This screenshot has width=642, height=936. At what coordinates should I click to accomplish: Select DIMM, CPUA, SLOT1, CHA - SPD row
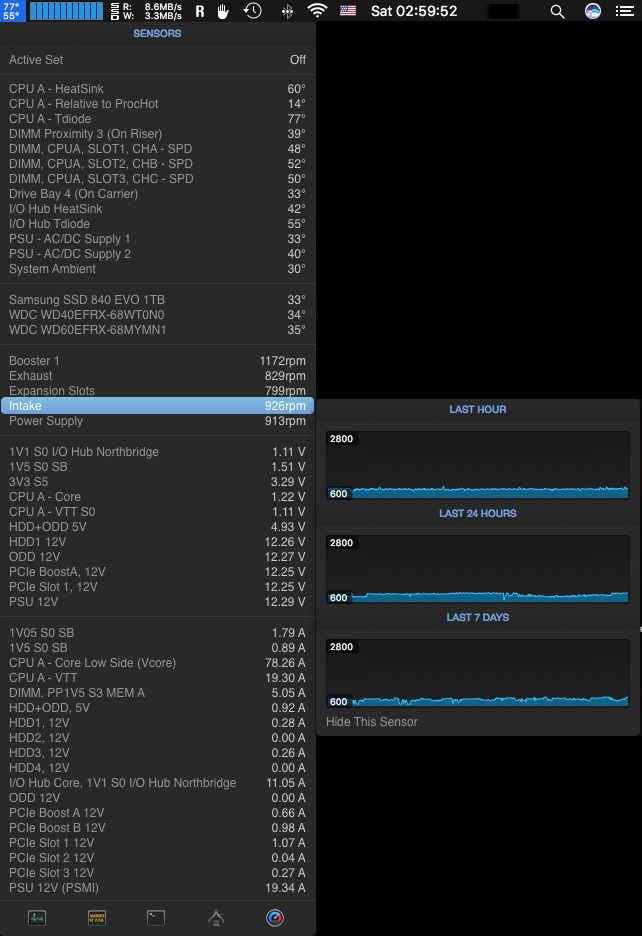click(x=158, y=149)
